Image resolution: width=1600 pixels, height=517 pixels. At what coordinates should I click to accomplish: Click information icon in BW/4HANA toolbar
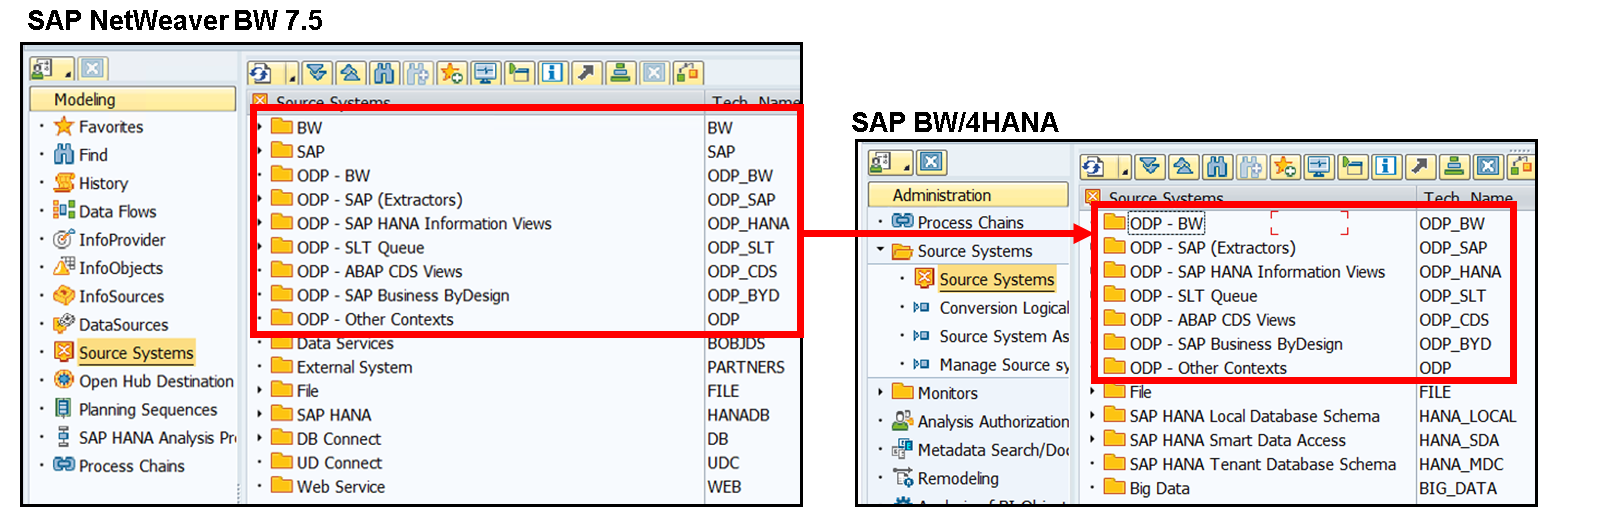point(1385,166)
